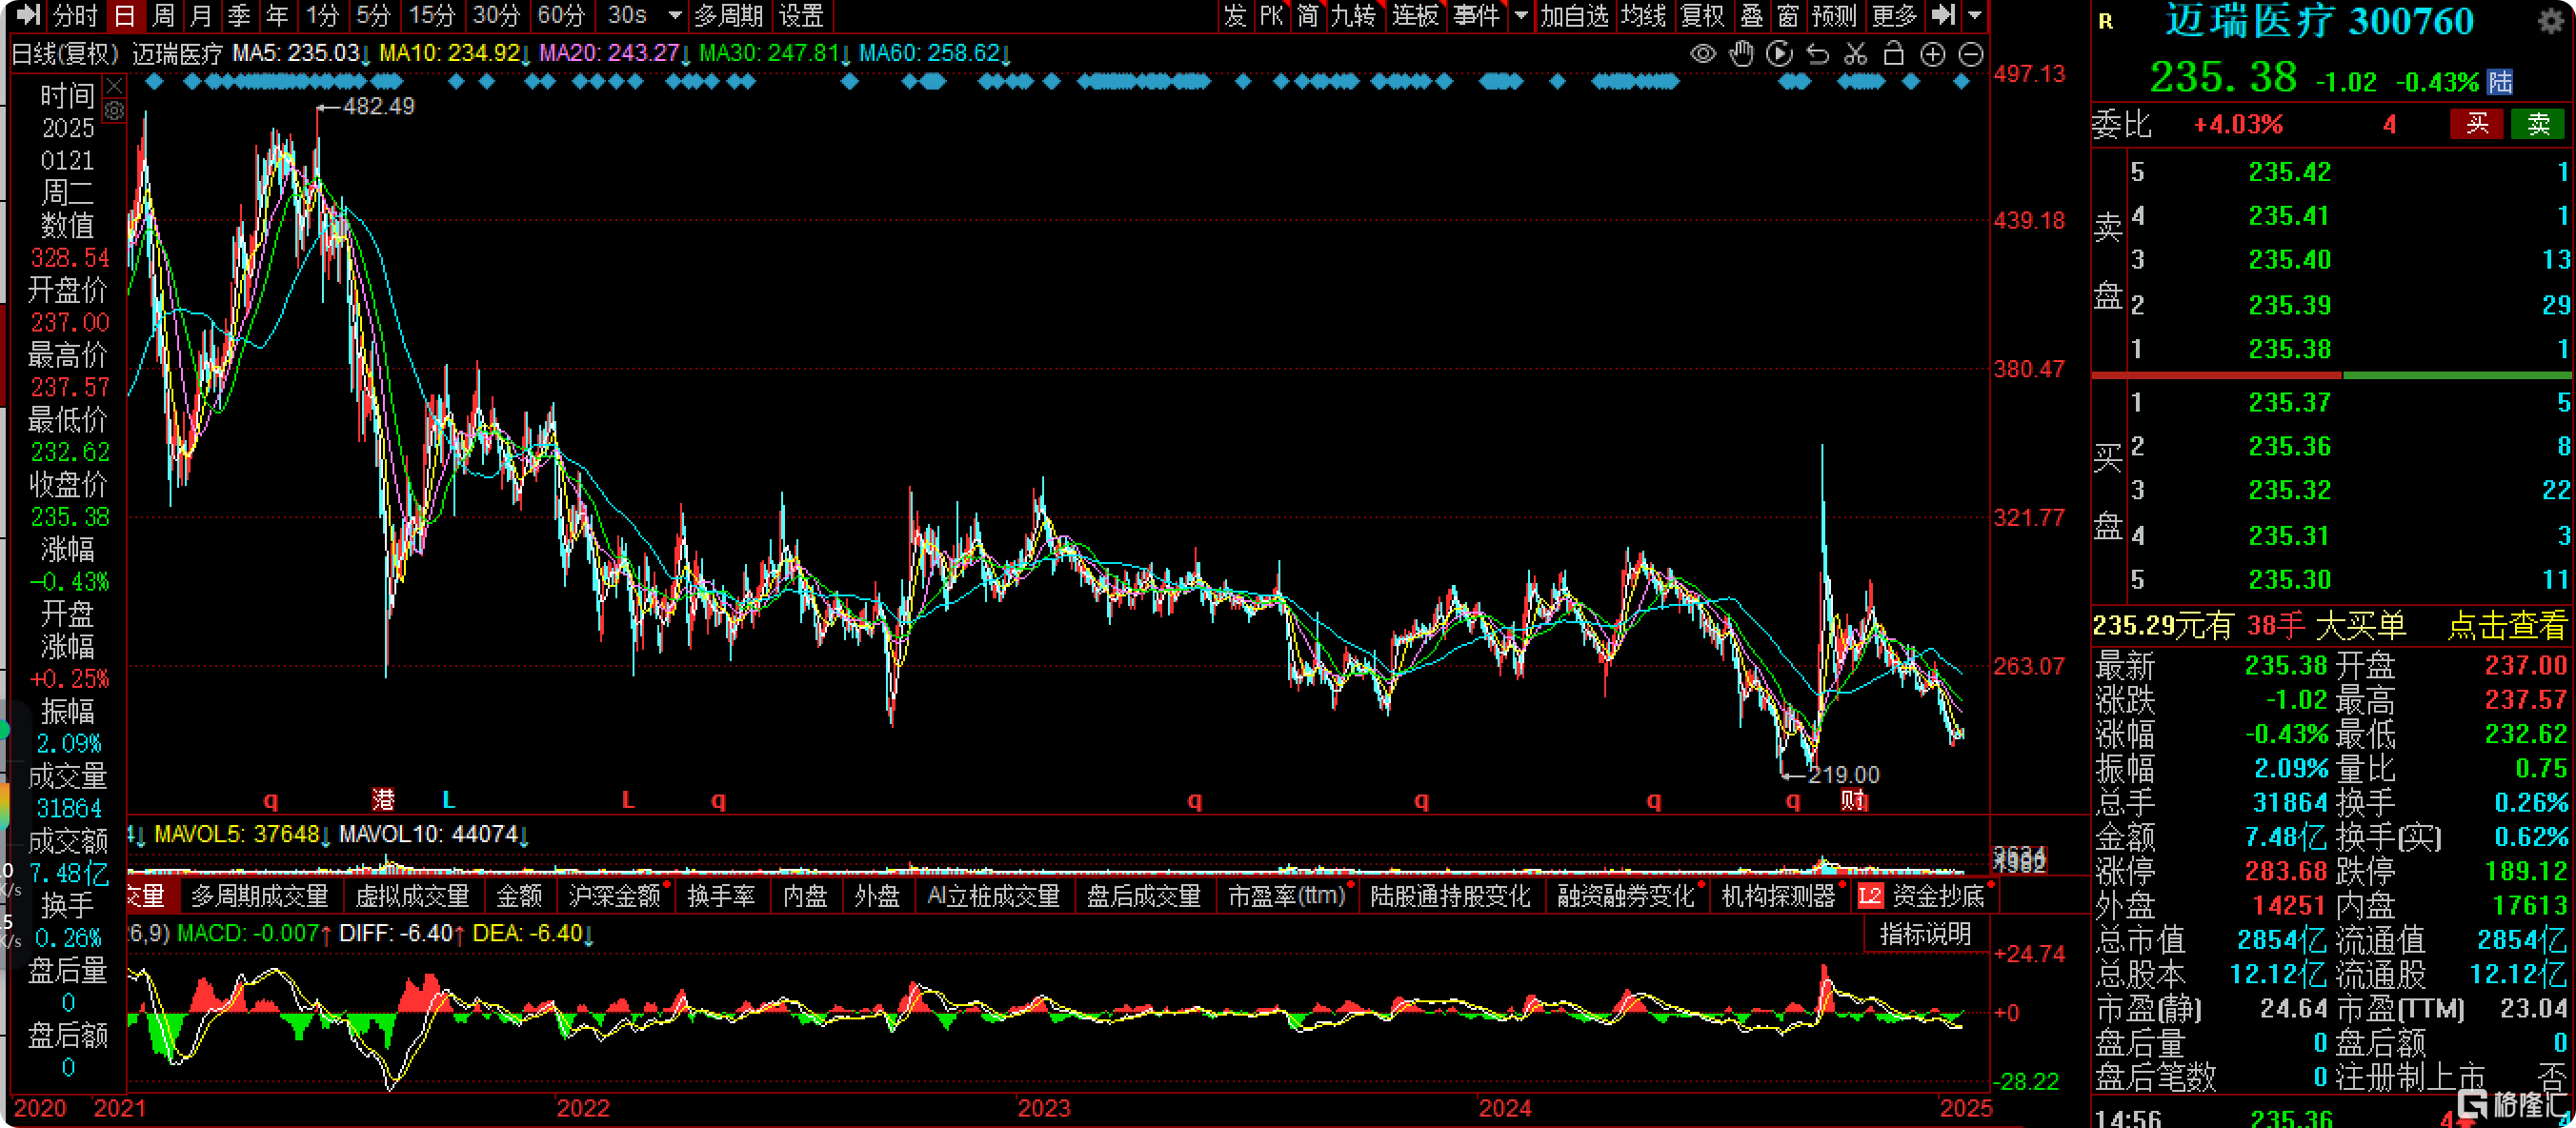Open 多周期 multi-period view
This screenshot has height=1128, width=2576.
point(729,15)
